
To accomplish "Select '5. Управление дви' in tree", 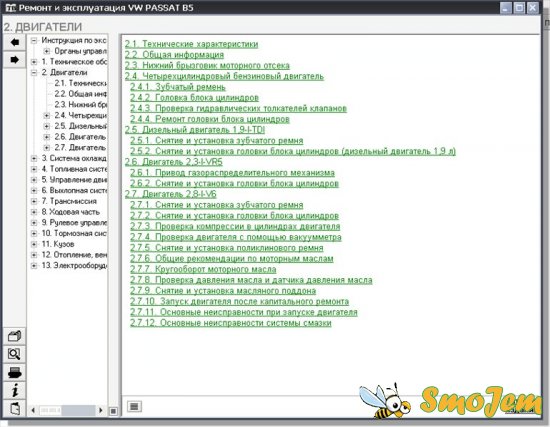I will point(74,180).
